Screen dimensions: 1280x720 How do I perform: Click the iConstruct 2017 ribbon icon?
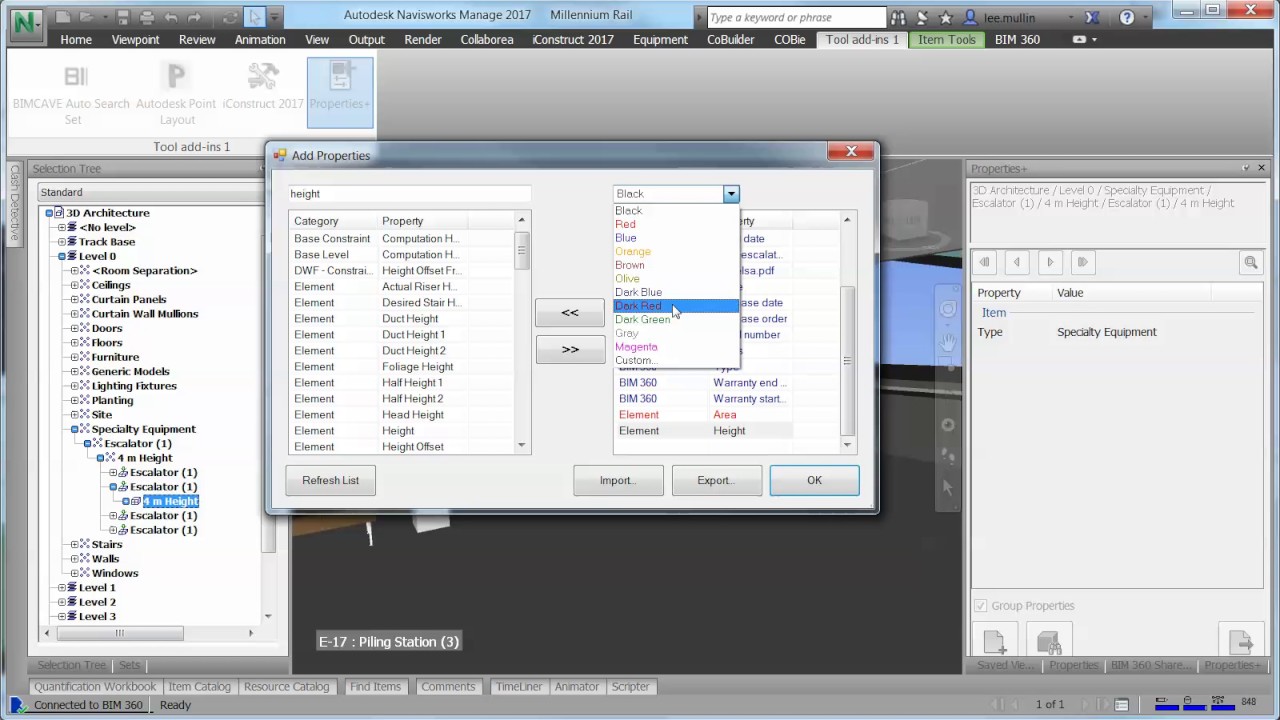(262, 77)
